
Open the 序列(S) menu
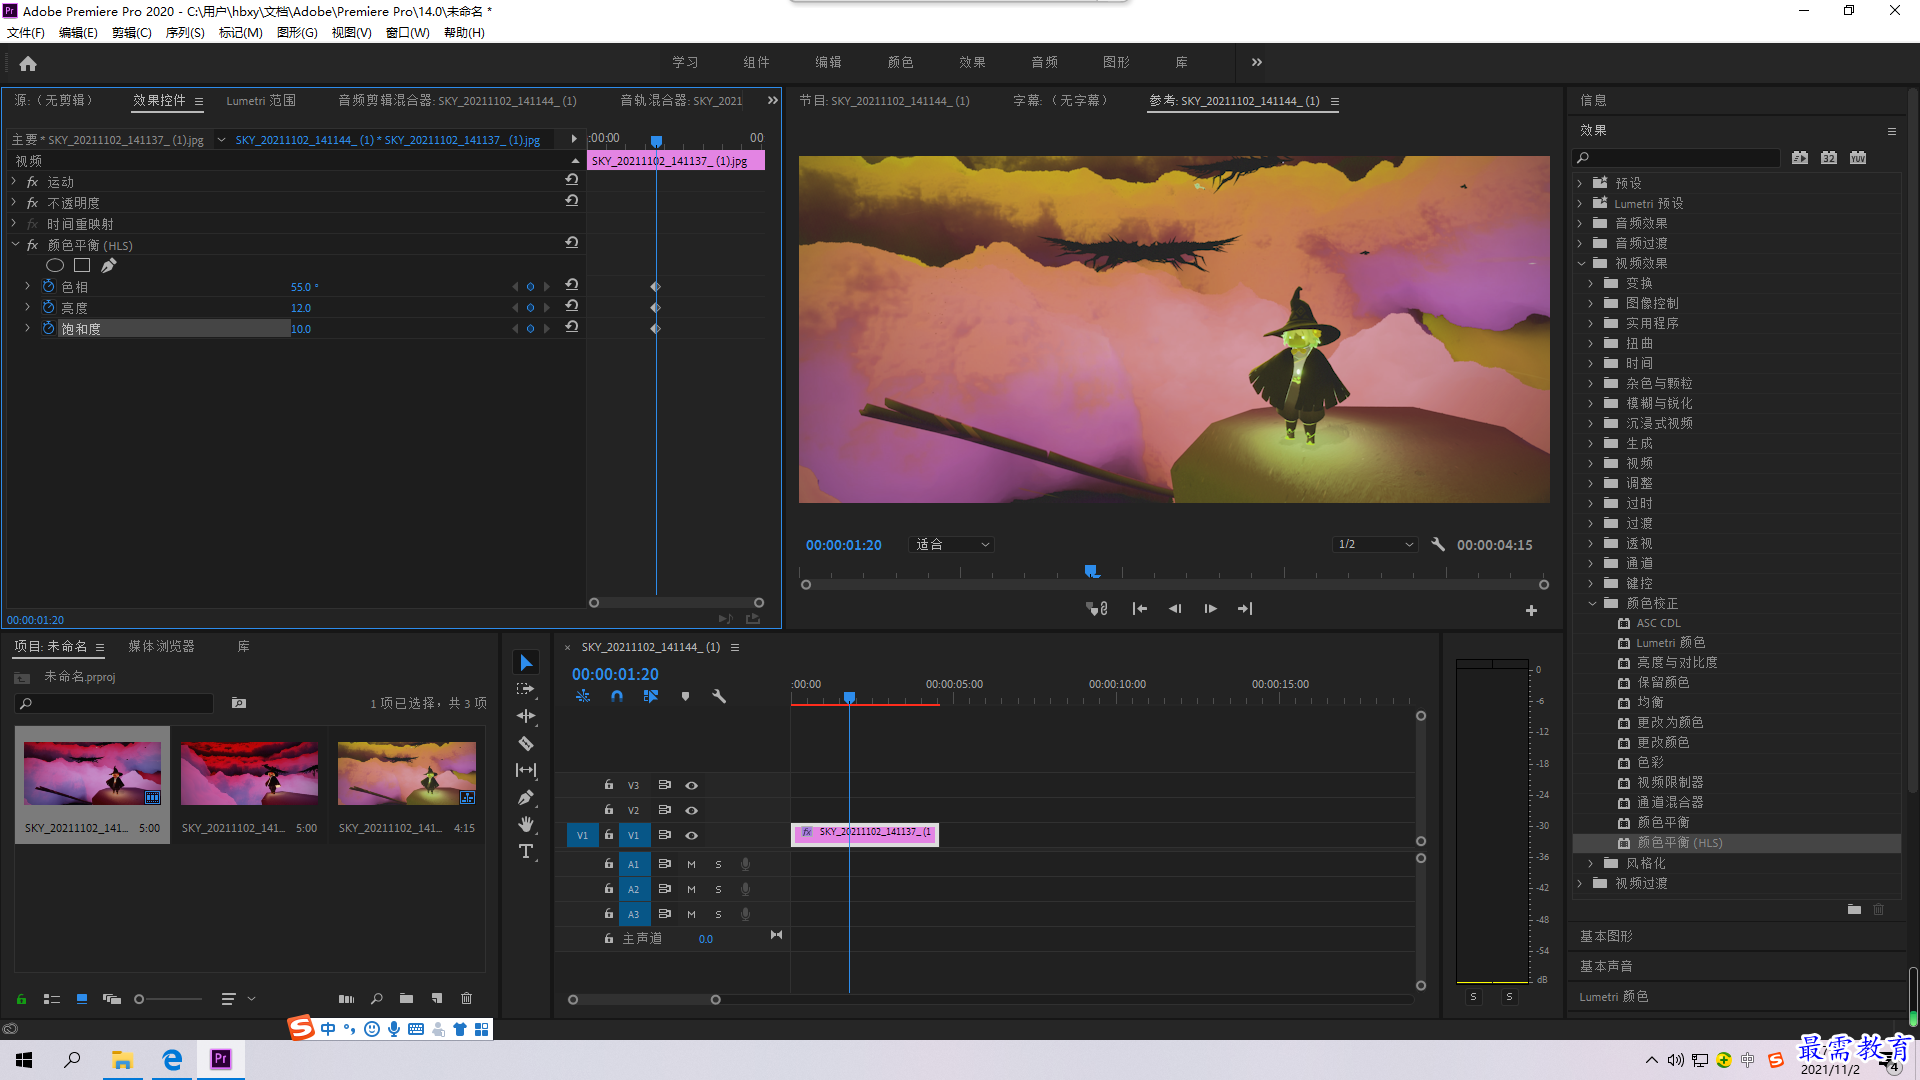[185, 33]
